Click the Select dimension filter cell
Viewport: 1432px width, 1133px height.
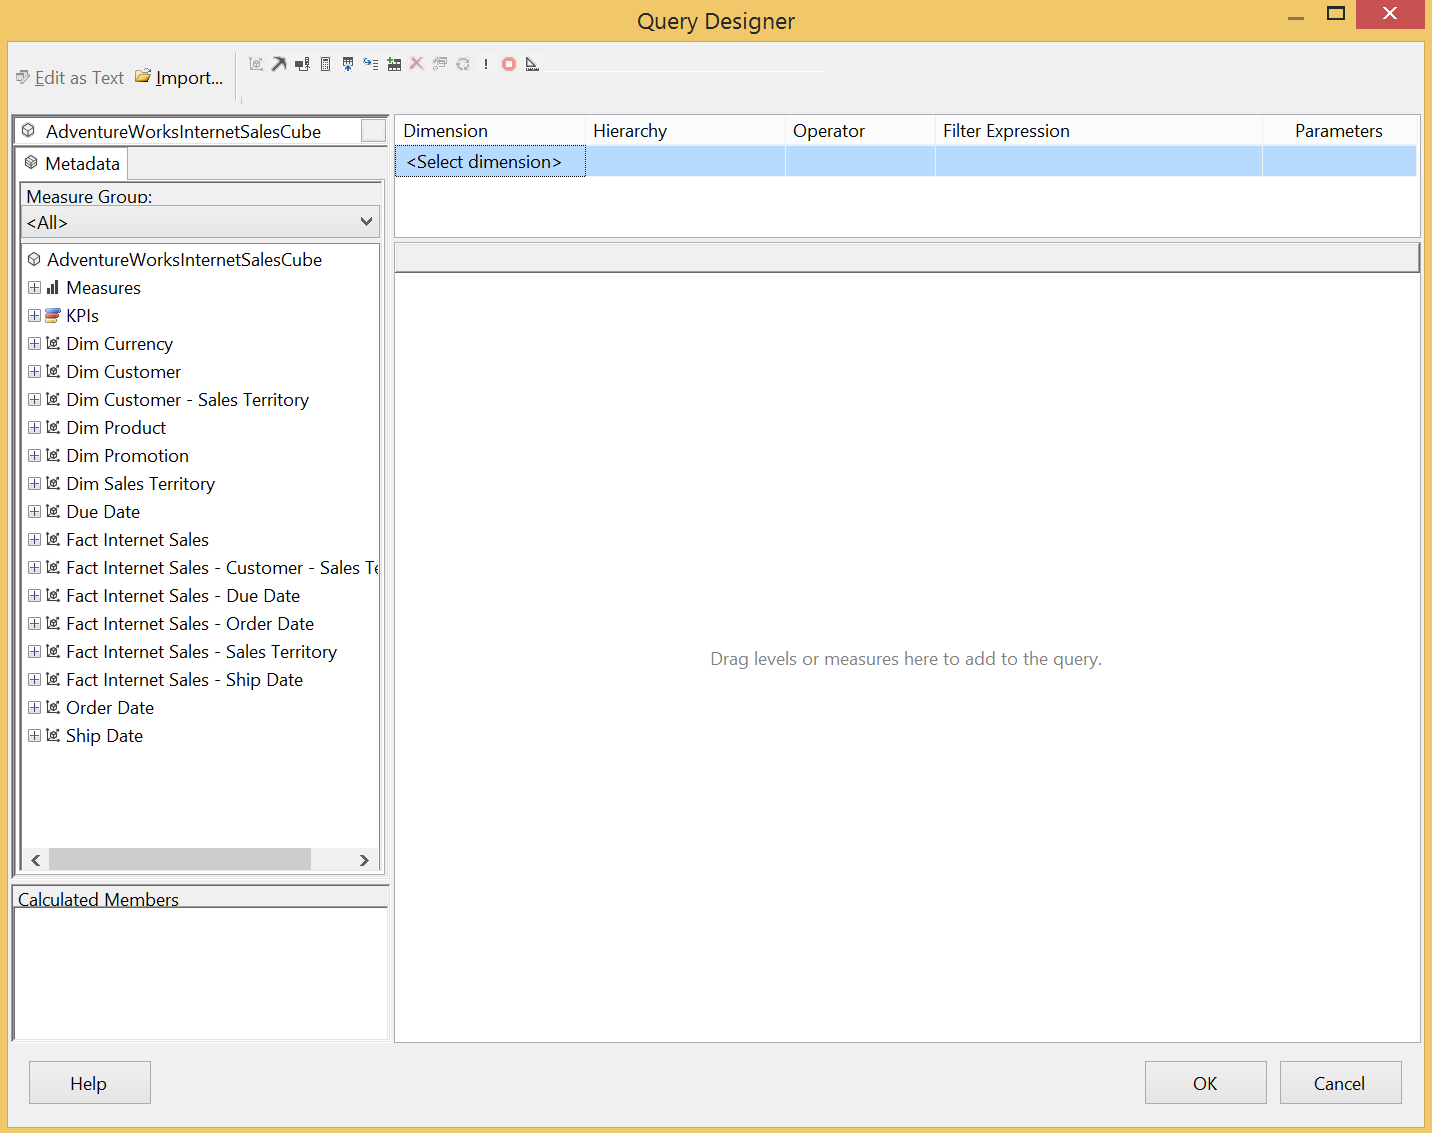(x=490, y=162)
